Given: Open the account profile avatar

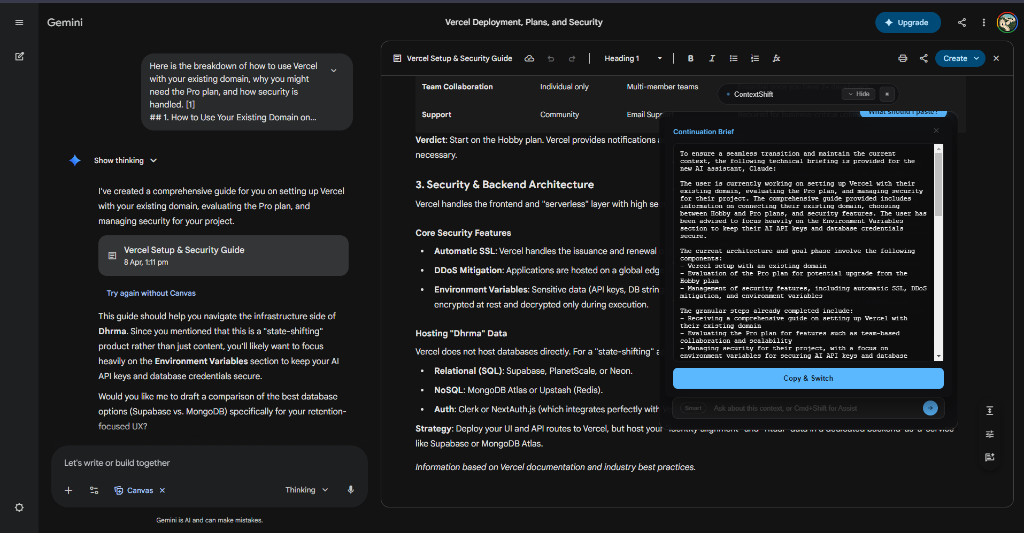Looking at the screenshot, I should click(1006, 22).
